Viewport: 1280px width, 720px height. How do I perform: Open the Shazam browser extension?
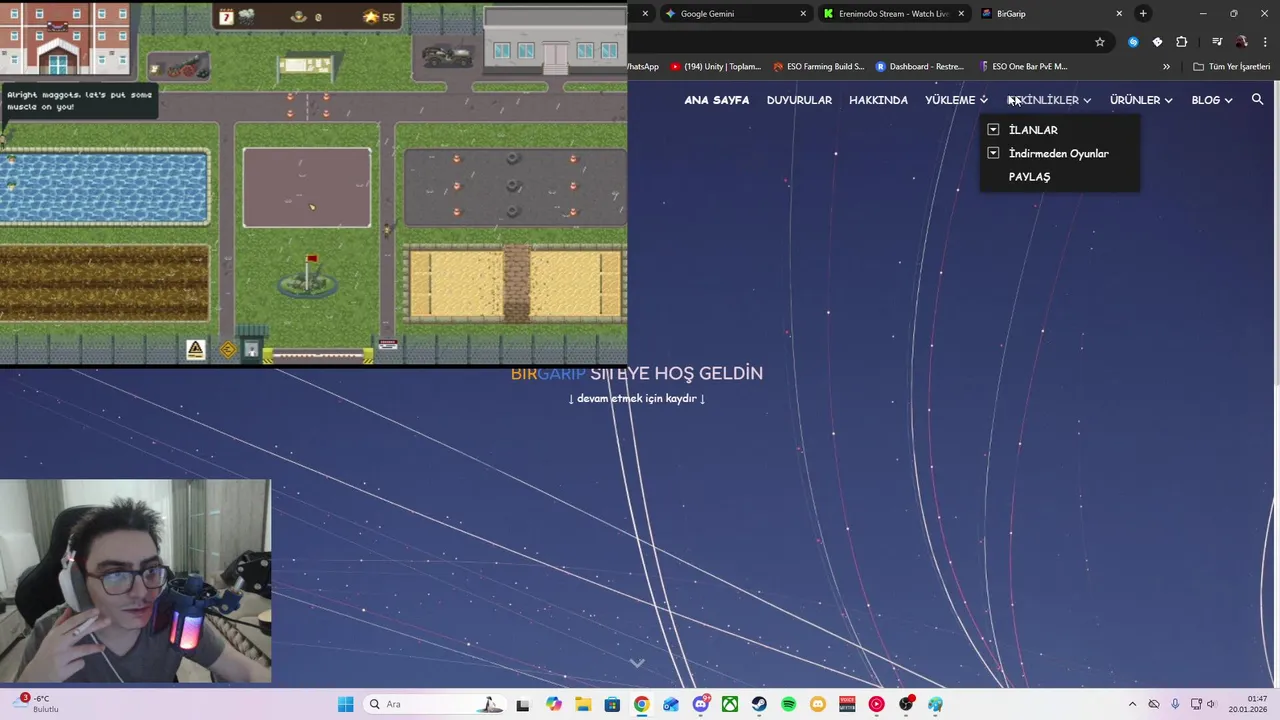tap(1133, 42)
